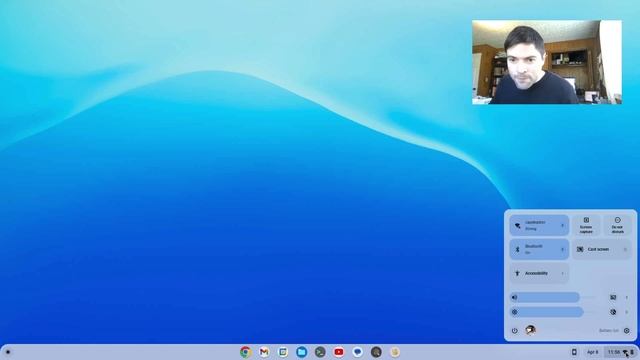This screenshot has height=360, width=640.
Task: Launch YouTube from the shelf
Action: 339,352
